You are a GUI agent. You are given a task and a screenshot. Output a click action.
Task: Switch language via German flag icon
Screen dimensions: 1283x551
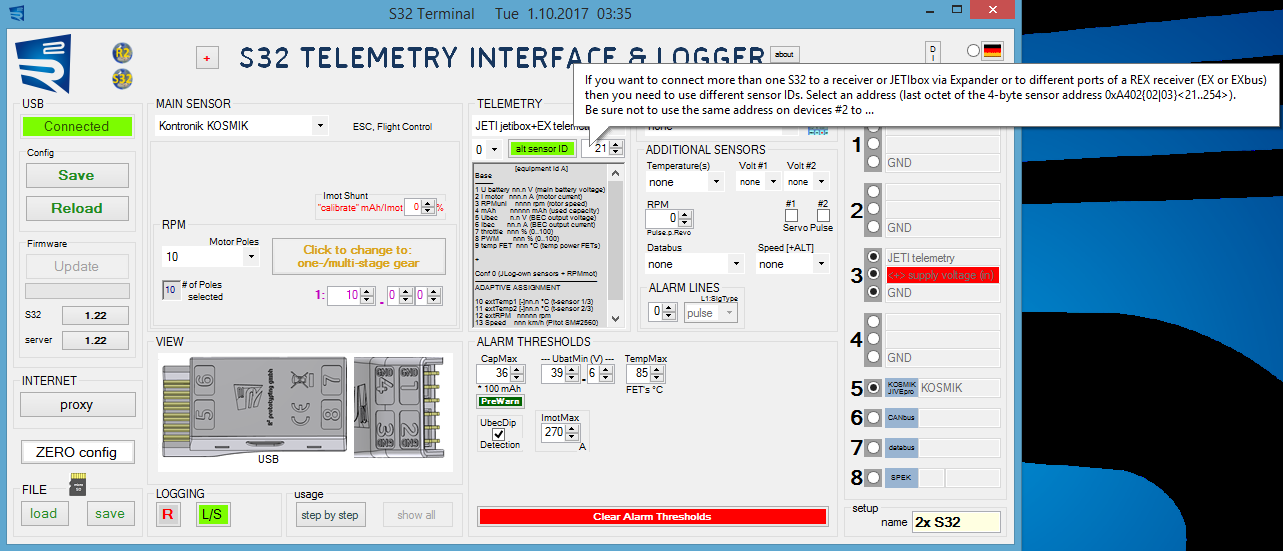(x=993, y=51)
